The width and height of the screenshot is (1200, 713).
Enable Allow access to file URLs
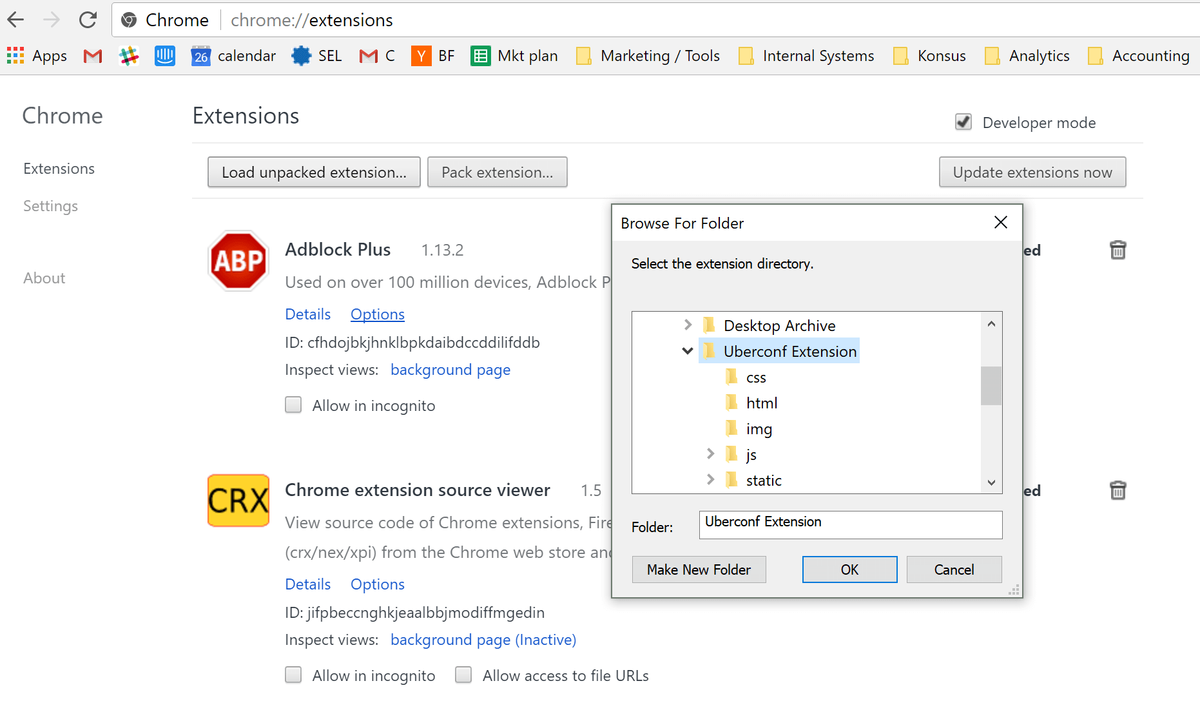pos(463,675)
